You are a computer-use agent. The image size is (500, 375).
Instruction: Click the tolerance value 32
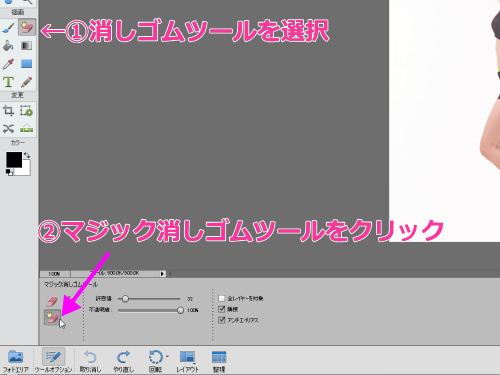[190, 299]
